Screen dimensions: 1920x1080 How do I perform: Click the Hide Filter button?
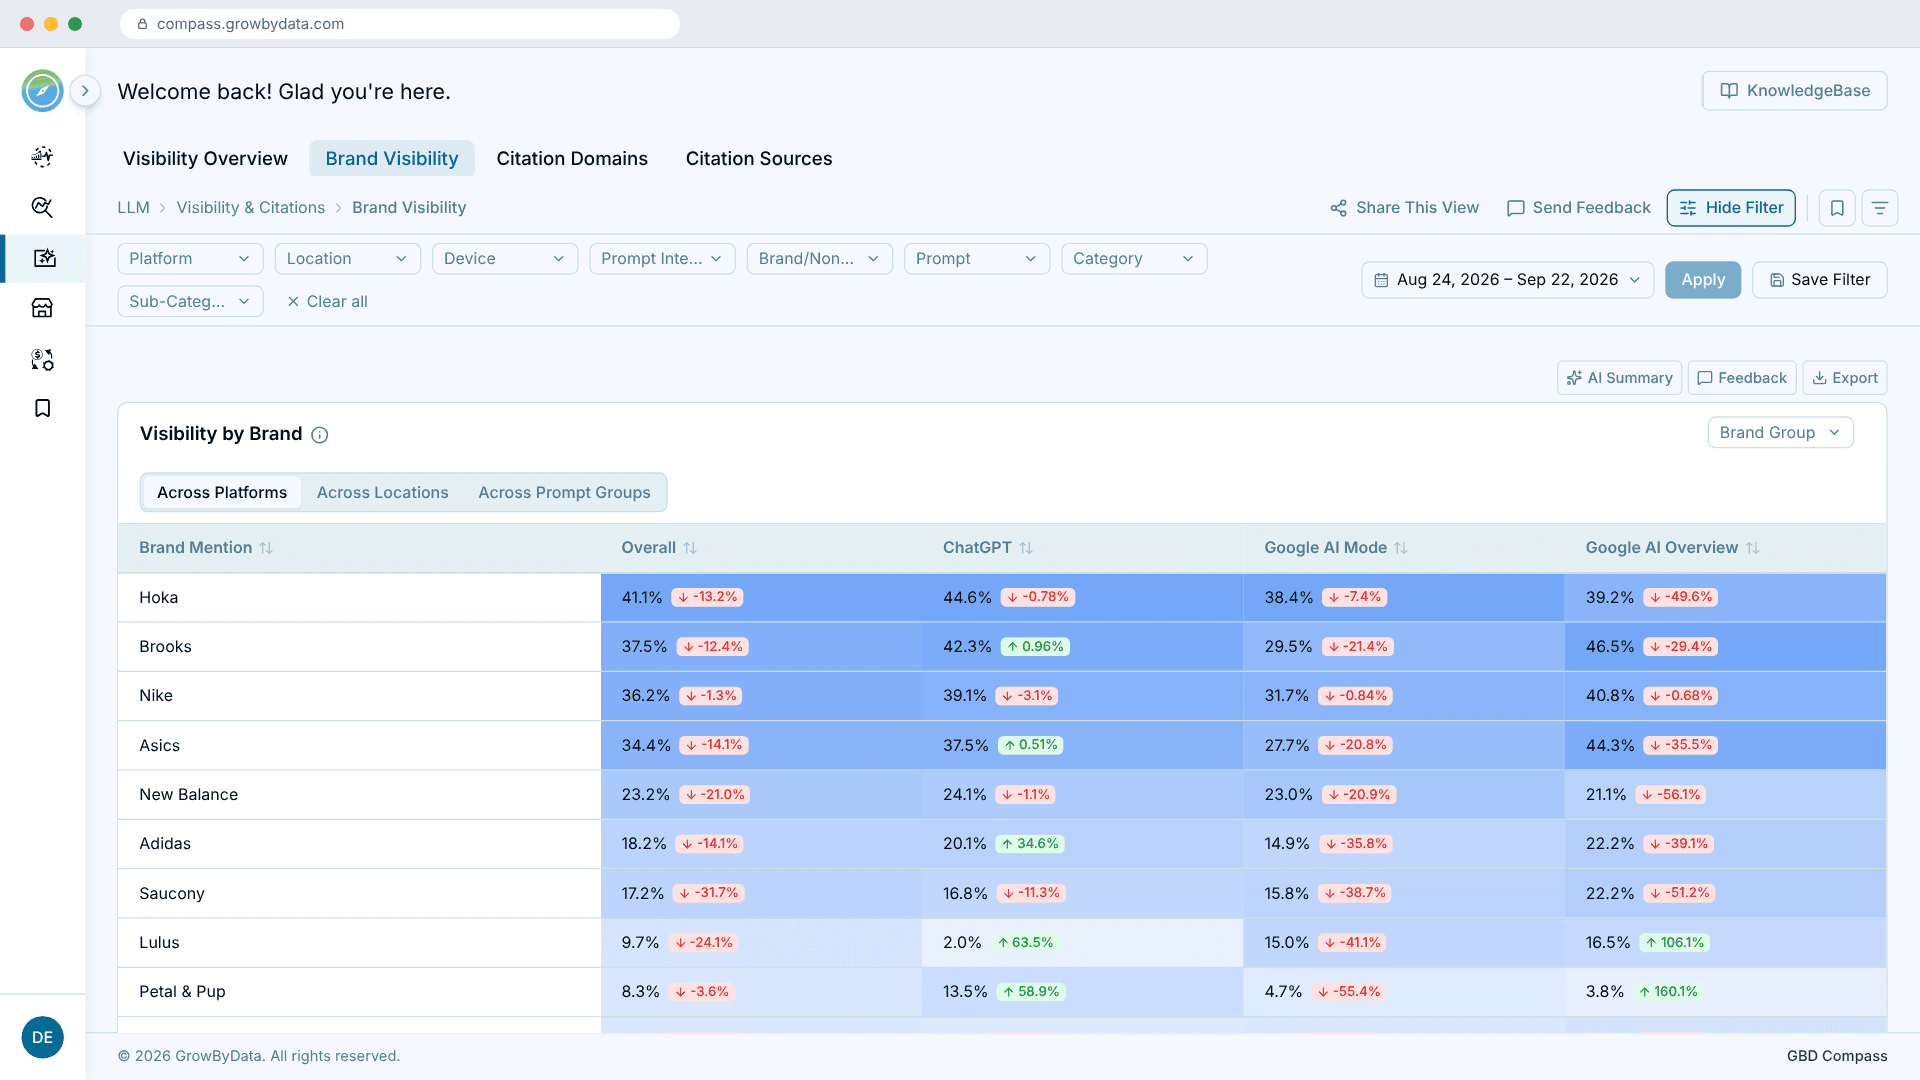click(x=1731, y=208)
